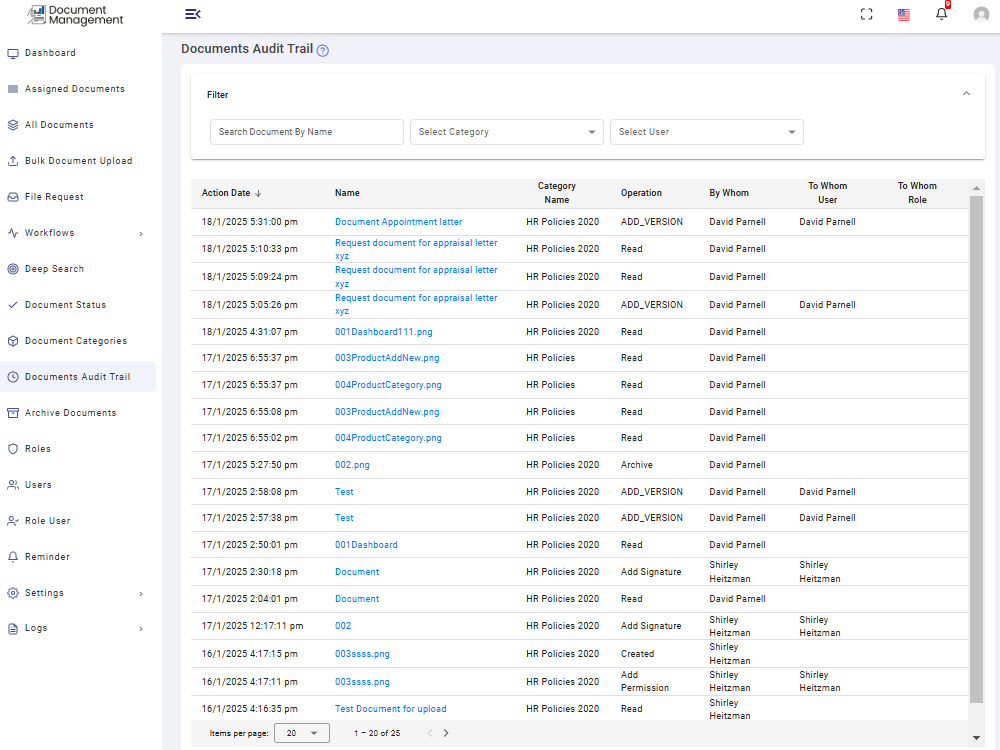Viewport: 1000px width, 750px height.
Task: Open Test Document for upload link
Action: 390,709
